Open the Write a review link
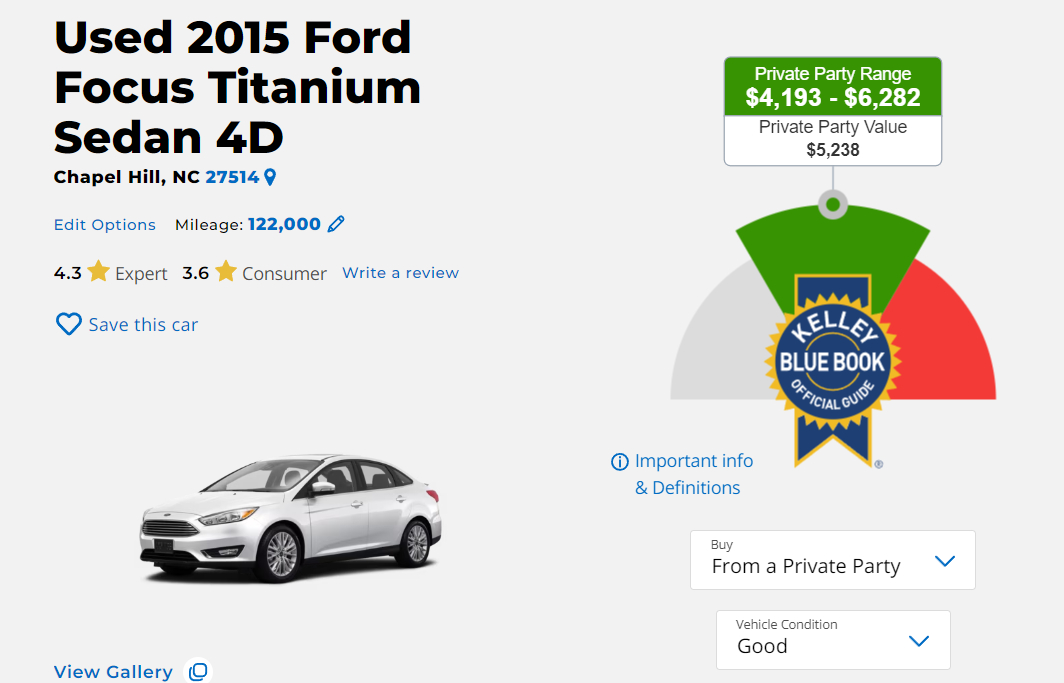The height and width of the screenshot is (683, 1064). tap(400, 273)
